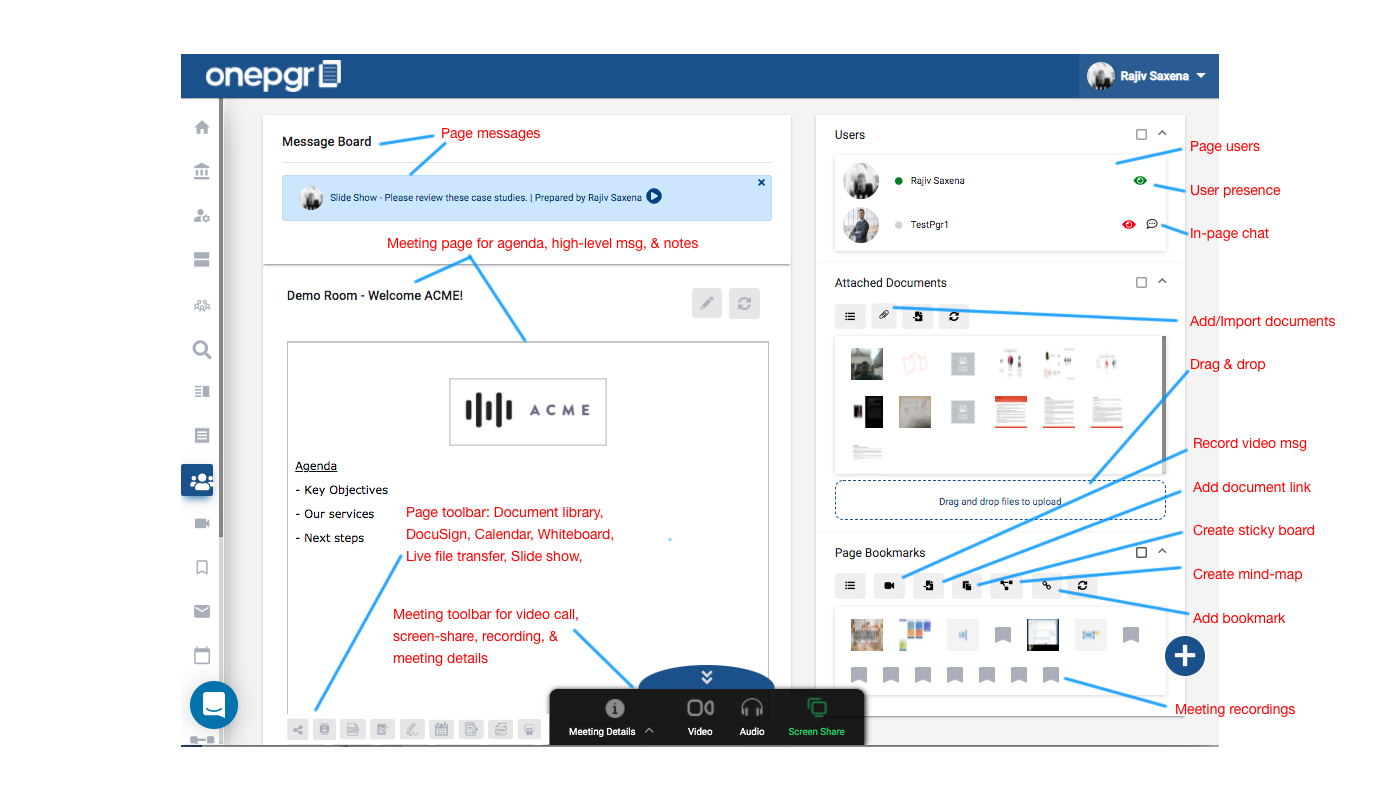Screen dimensions: 1400x800
Task: Click the chain link add bookmark icon
Action: (1046, 586)
